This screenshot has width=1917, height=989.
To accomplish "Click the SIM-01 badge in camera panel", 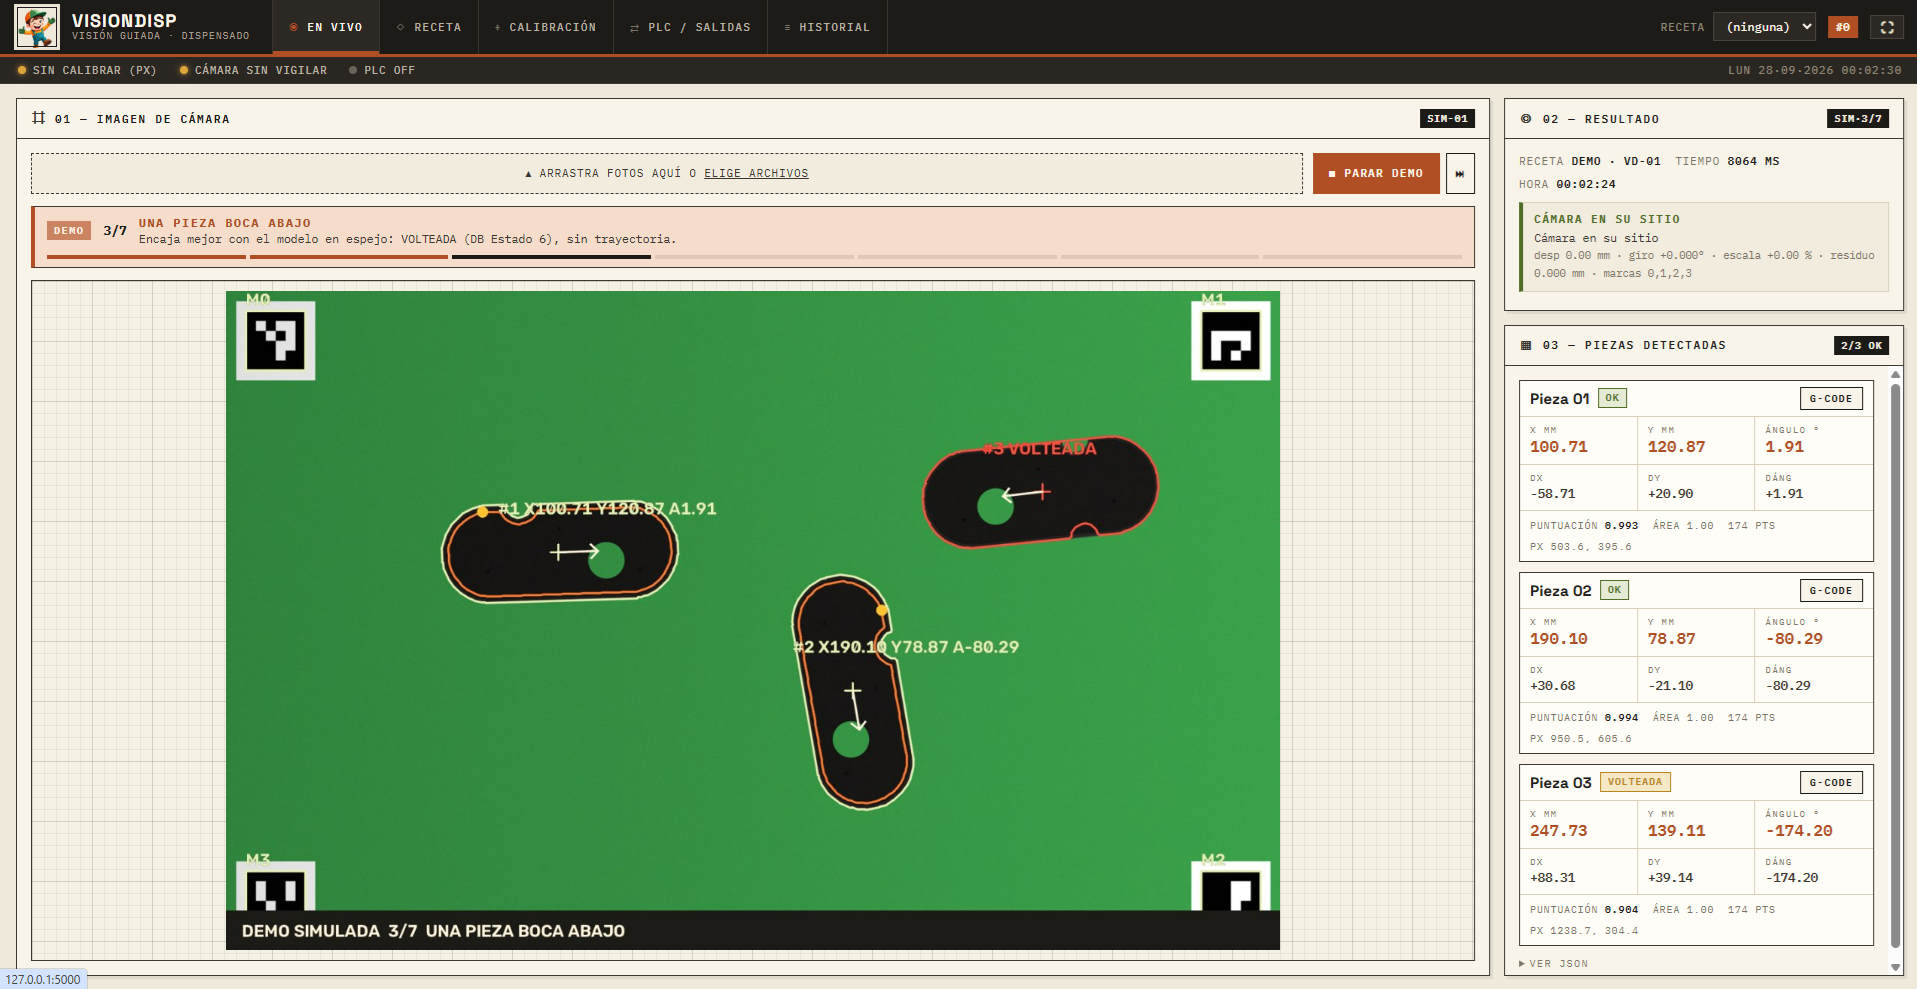I will pyautogui.click(x=1447, y=118).
